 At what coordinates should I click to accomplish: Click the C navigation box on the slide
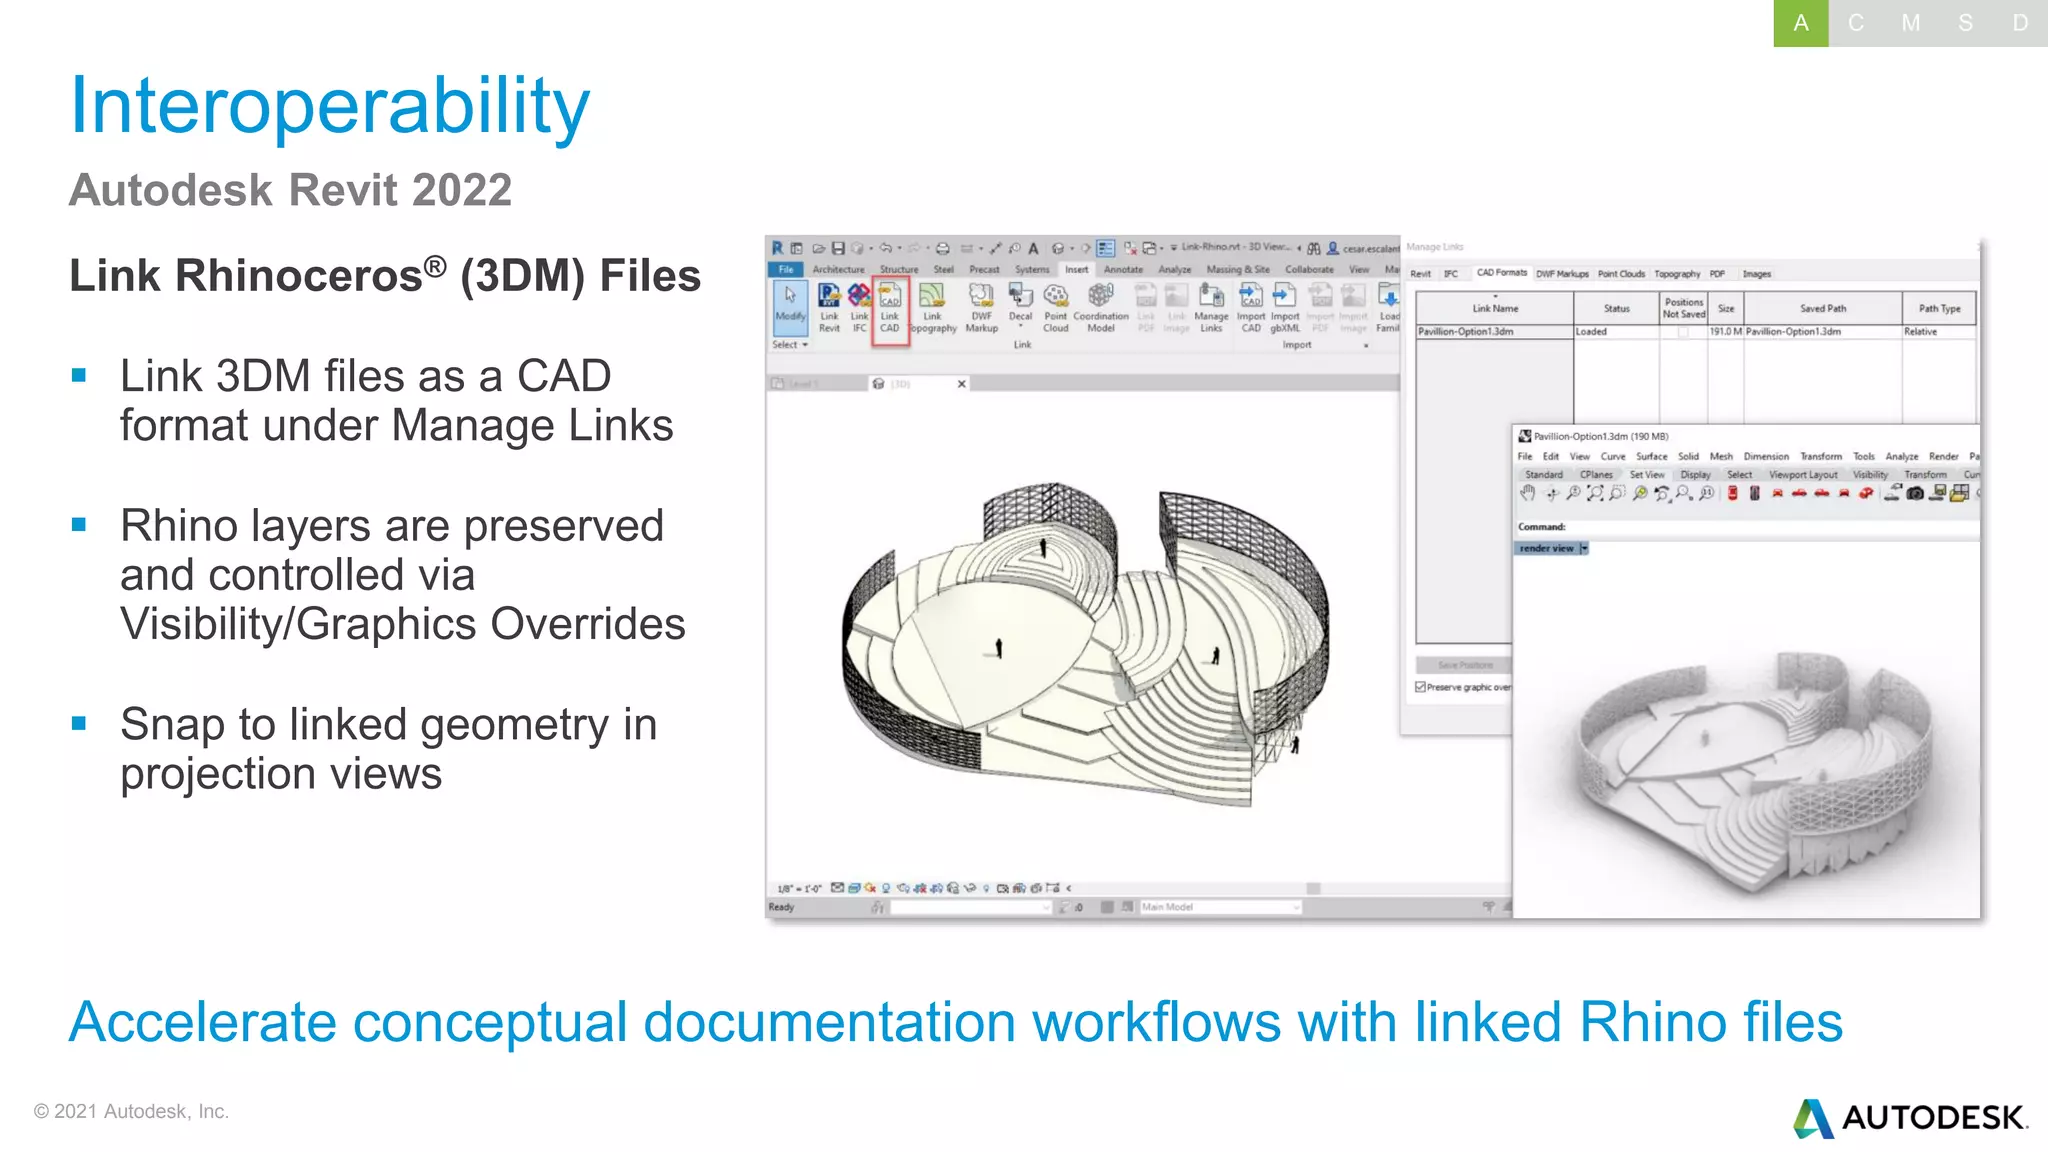click(x=1856, y=23)
